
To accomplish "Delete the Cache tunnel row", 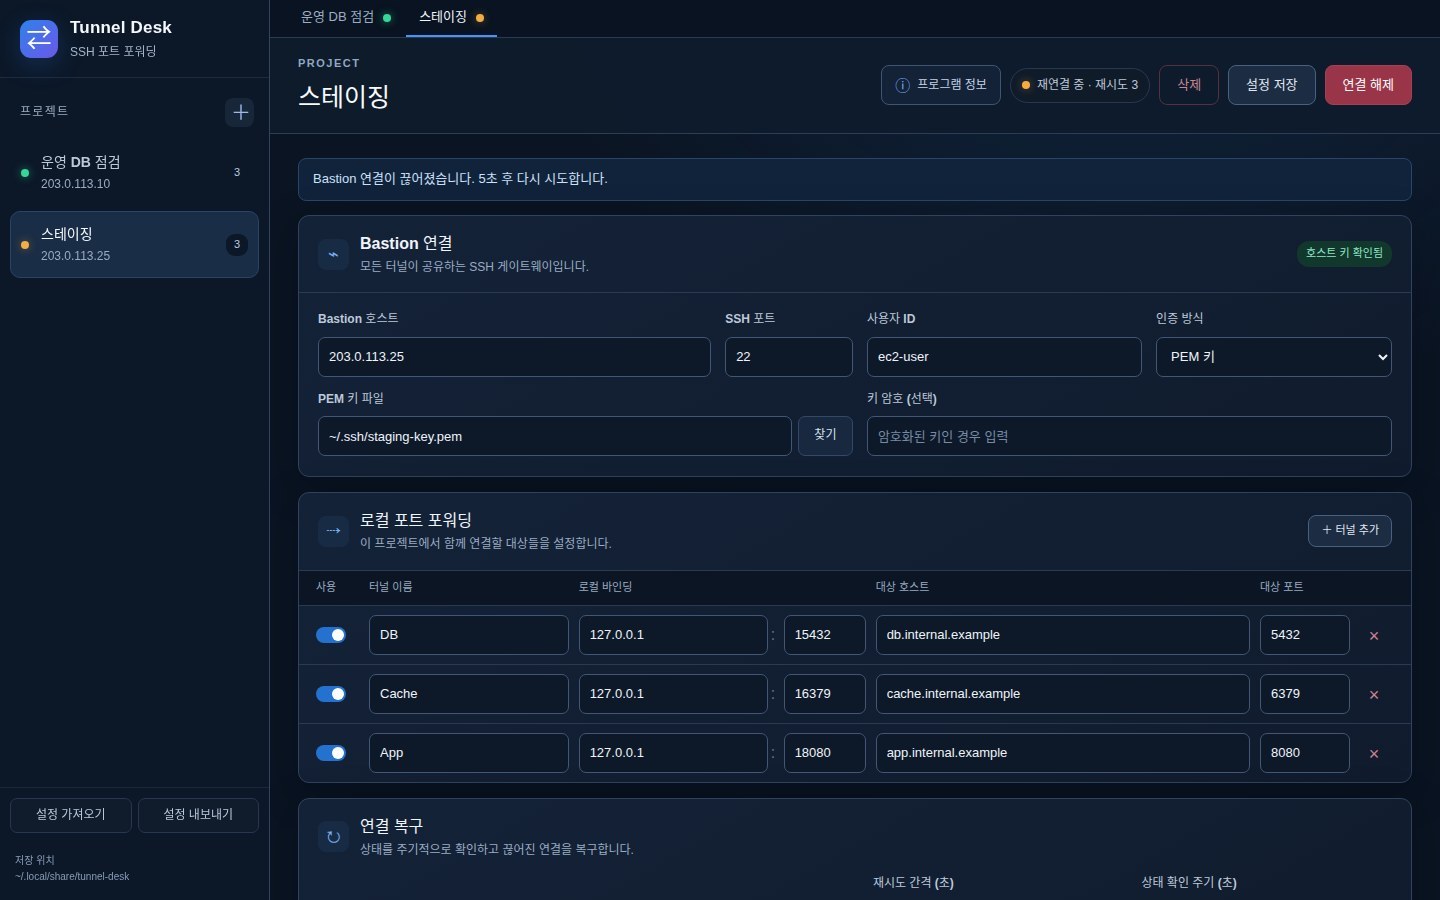I will (1374, 695).
